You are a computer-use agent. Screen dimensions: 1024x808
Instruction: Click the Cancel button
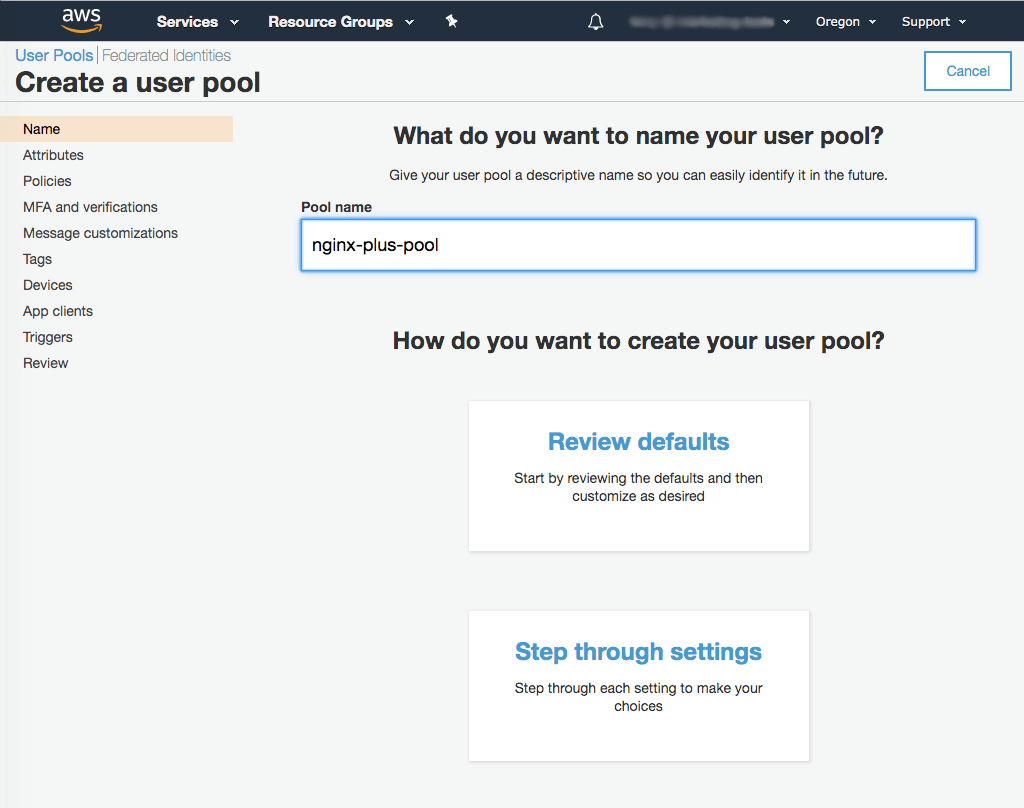pos(967,71)
